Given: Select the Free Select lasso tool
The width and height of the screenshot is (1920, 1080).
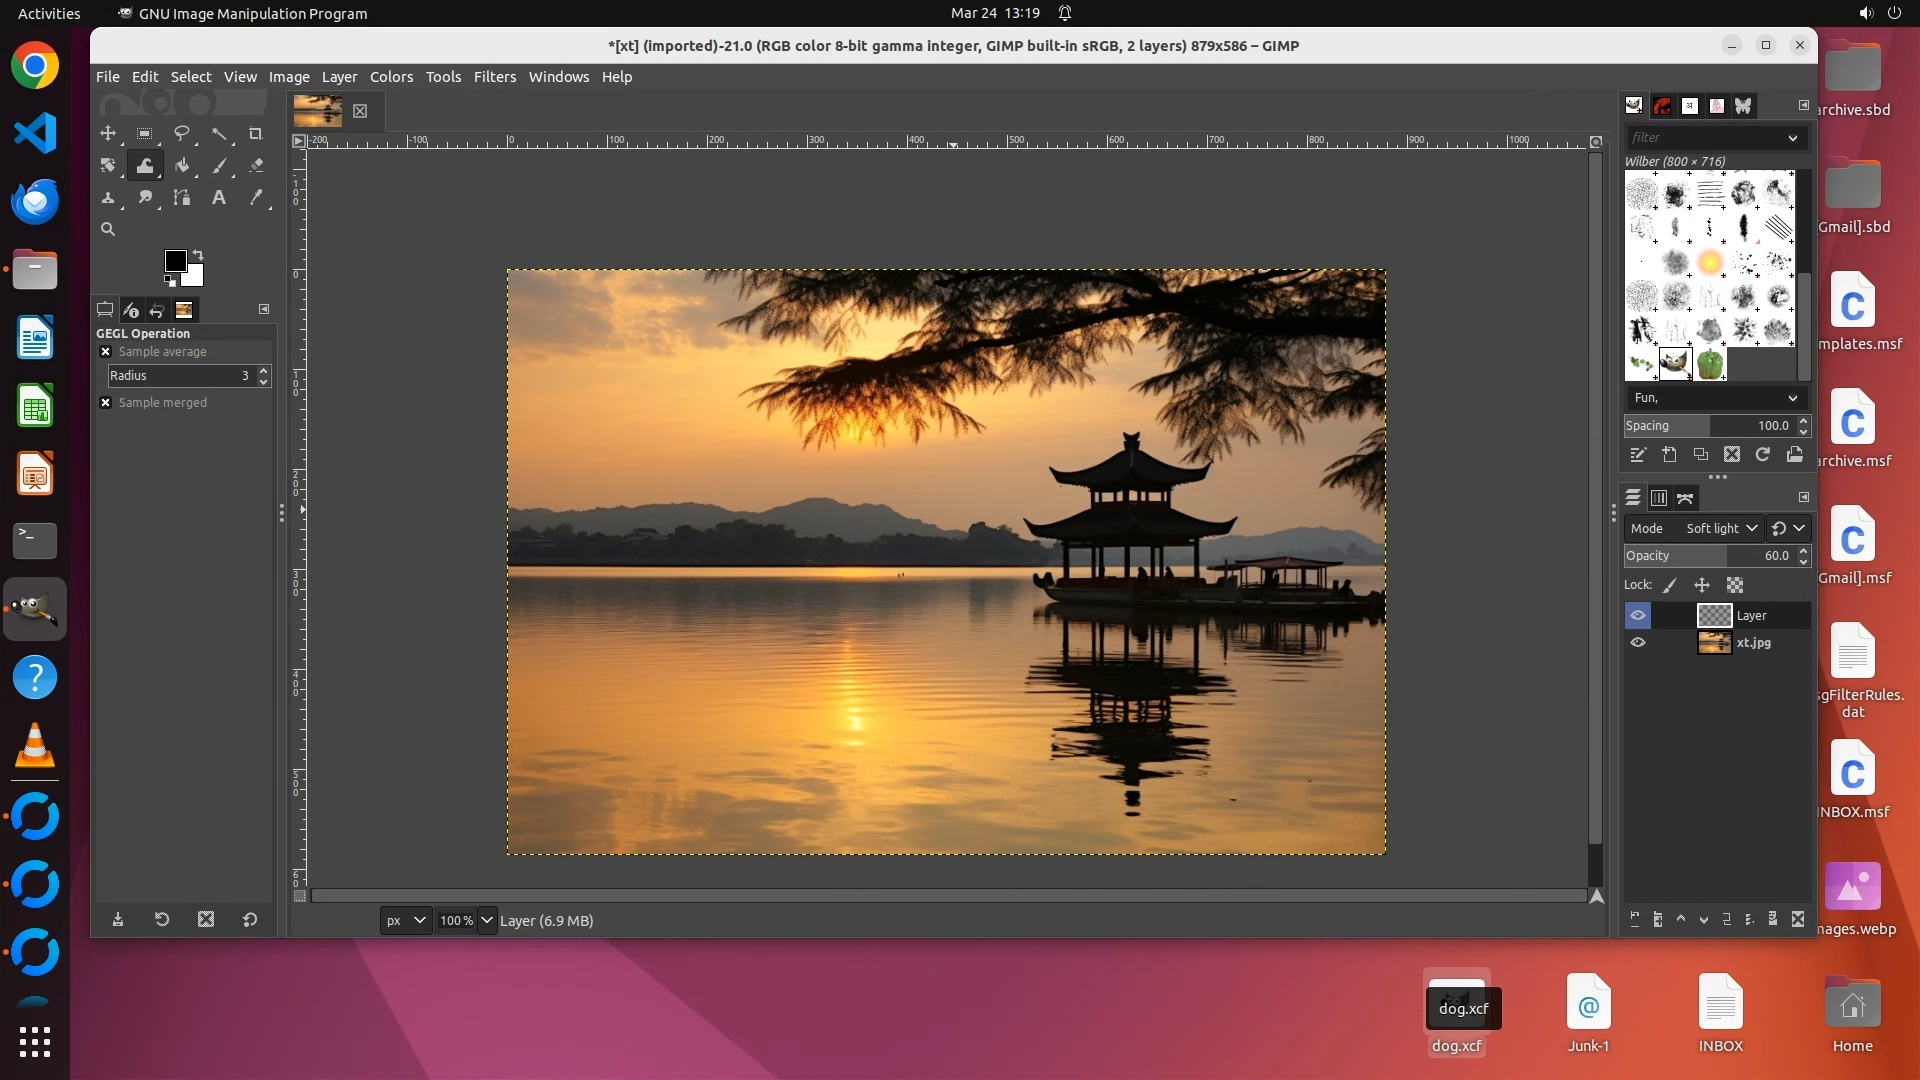Looking at the screenshot, I should (182, 133).
